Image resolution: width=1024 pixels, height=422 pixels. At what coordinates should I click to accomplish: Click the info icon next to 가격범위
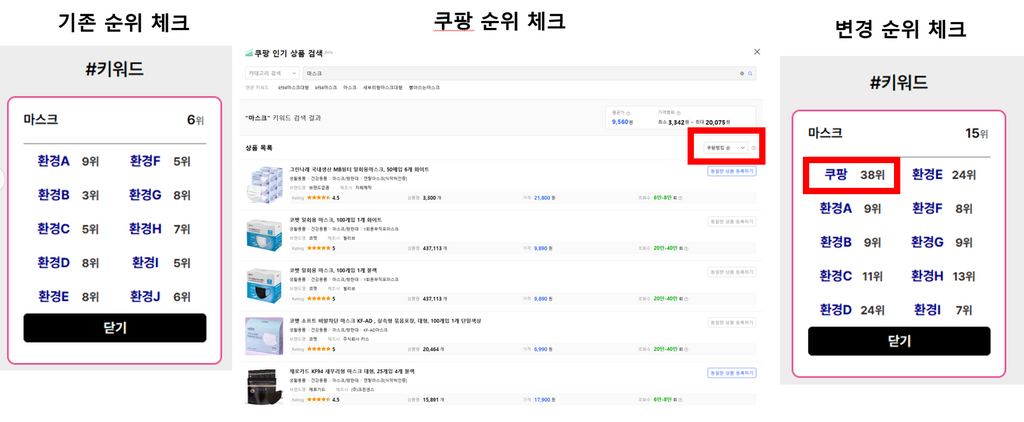[x=679, y=113]
